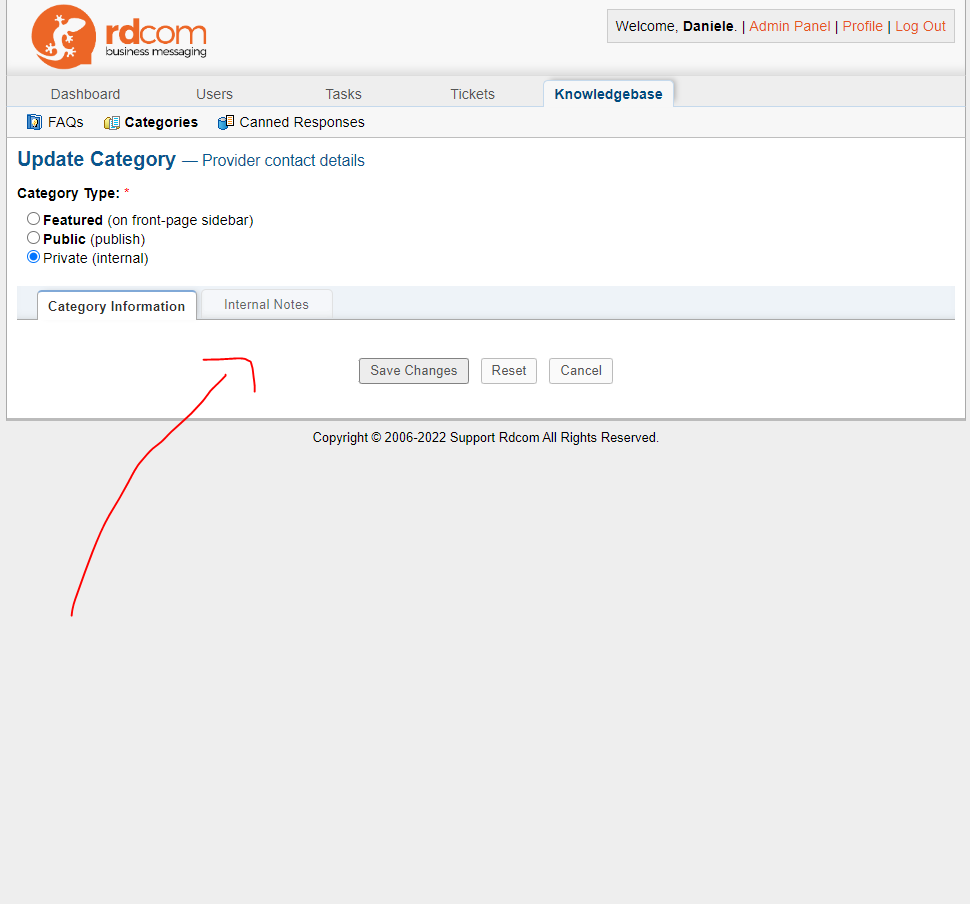Open the Tickets tab
Image resolution: width=970 pixels, height=904 pixels.
(x=472, y=94)
